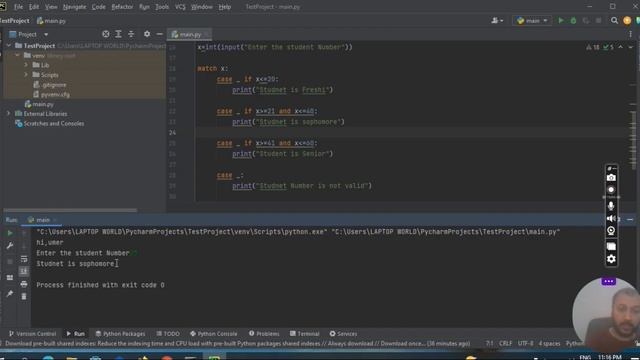Open Python Console tool window

[213, 333]
